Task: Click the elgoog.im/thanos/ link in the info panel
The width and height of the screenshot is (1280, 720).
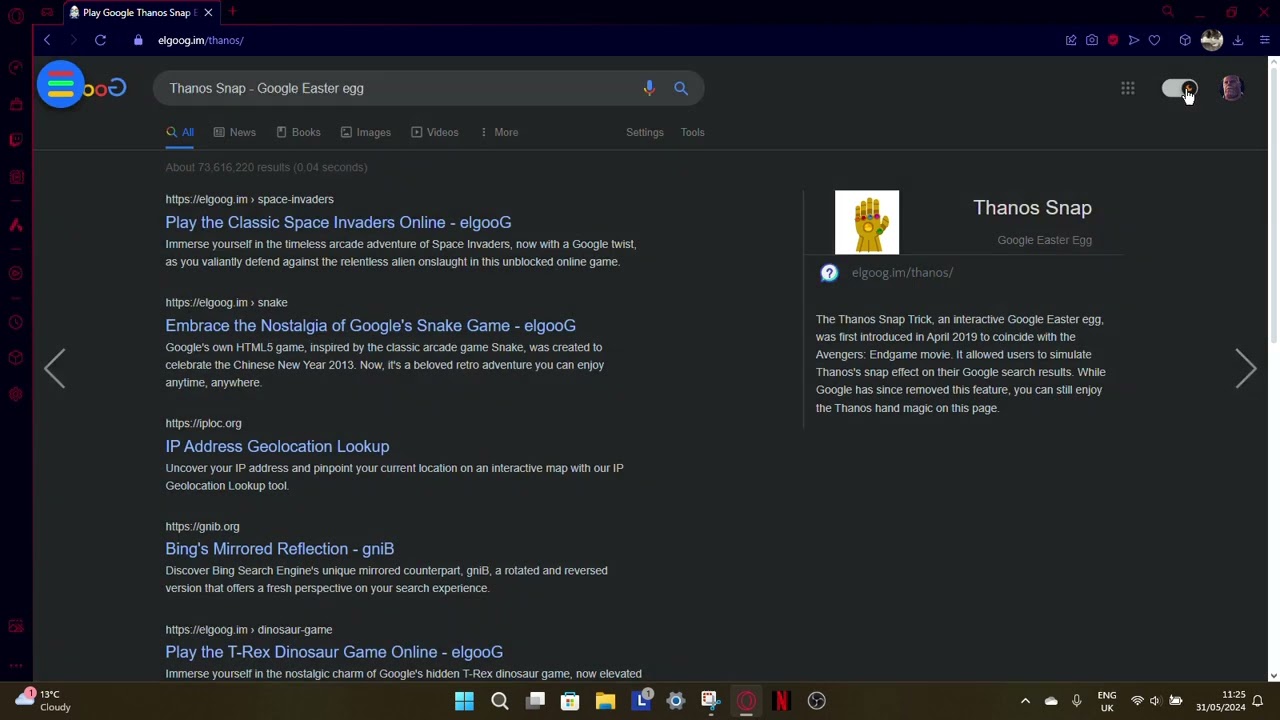Action: (x=902, y=272)
